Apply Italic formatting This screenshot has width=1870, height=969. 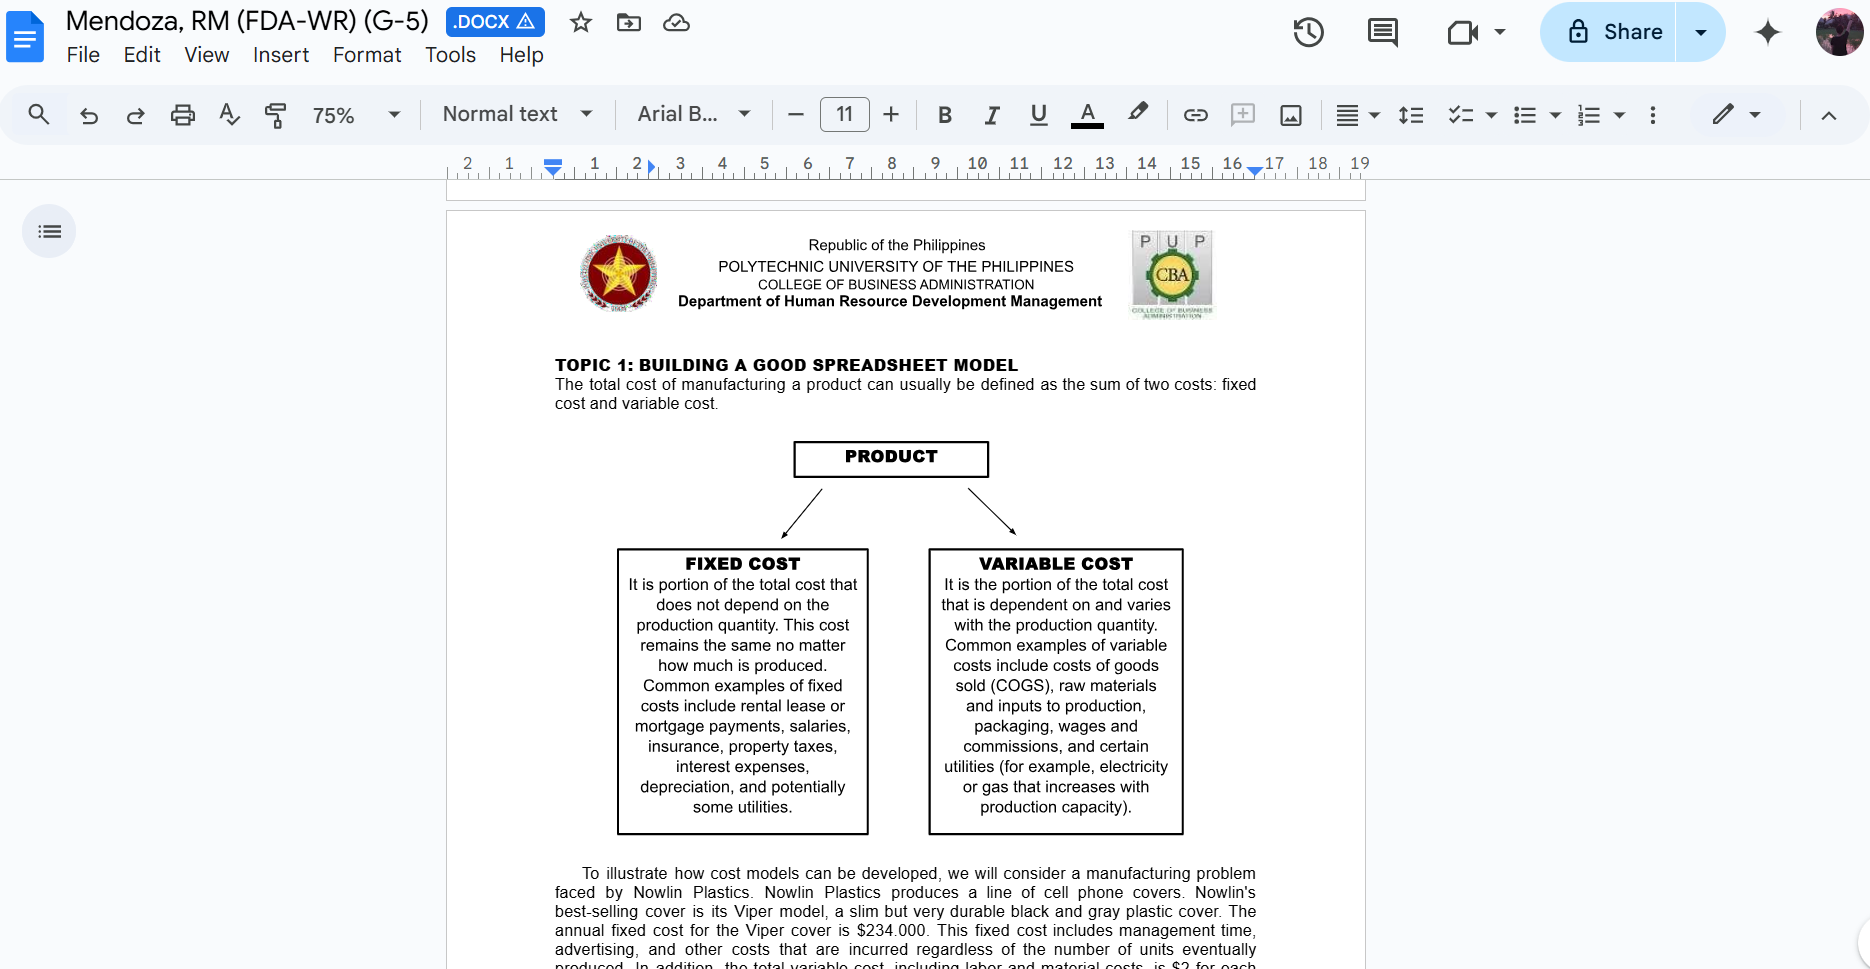point(991,115)
